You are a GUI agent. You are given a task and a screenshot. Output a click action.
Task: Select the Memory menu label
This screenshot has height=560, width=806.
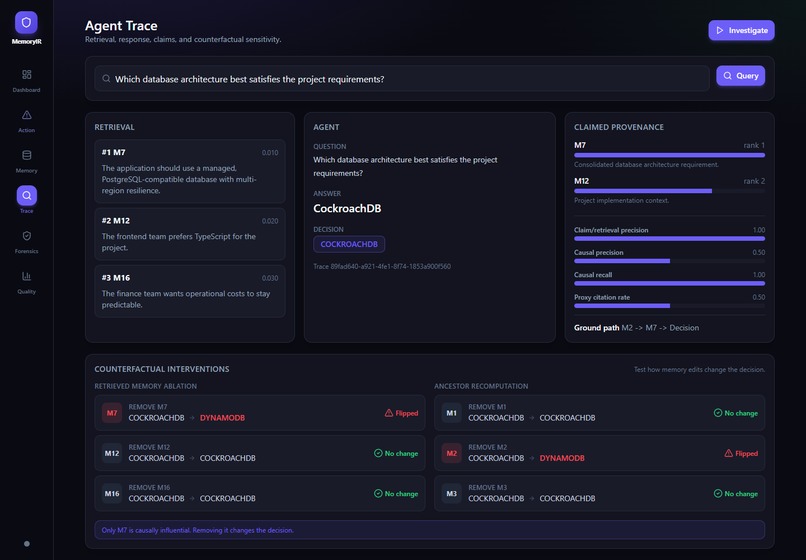point(27,171)
